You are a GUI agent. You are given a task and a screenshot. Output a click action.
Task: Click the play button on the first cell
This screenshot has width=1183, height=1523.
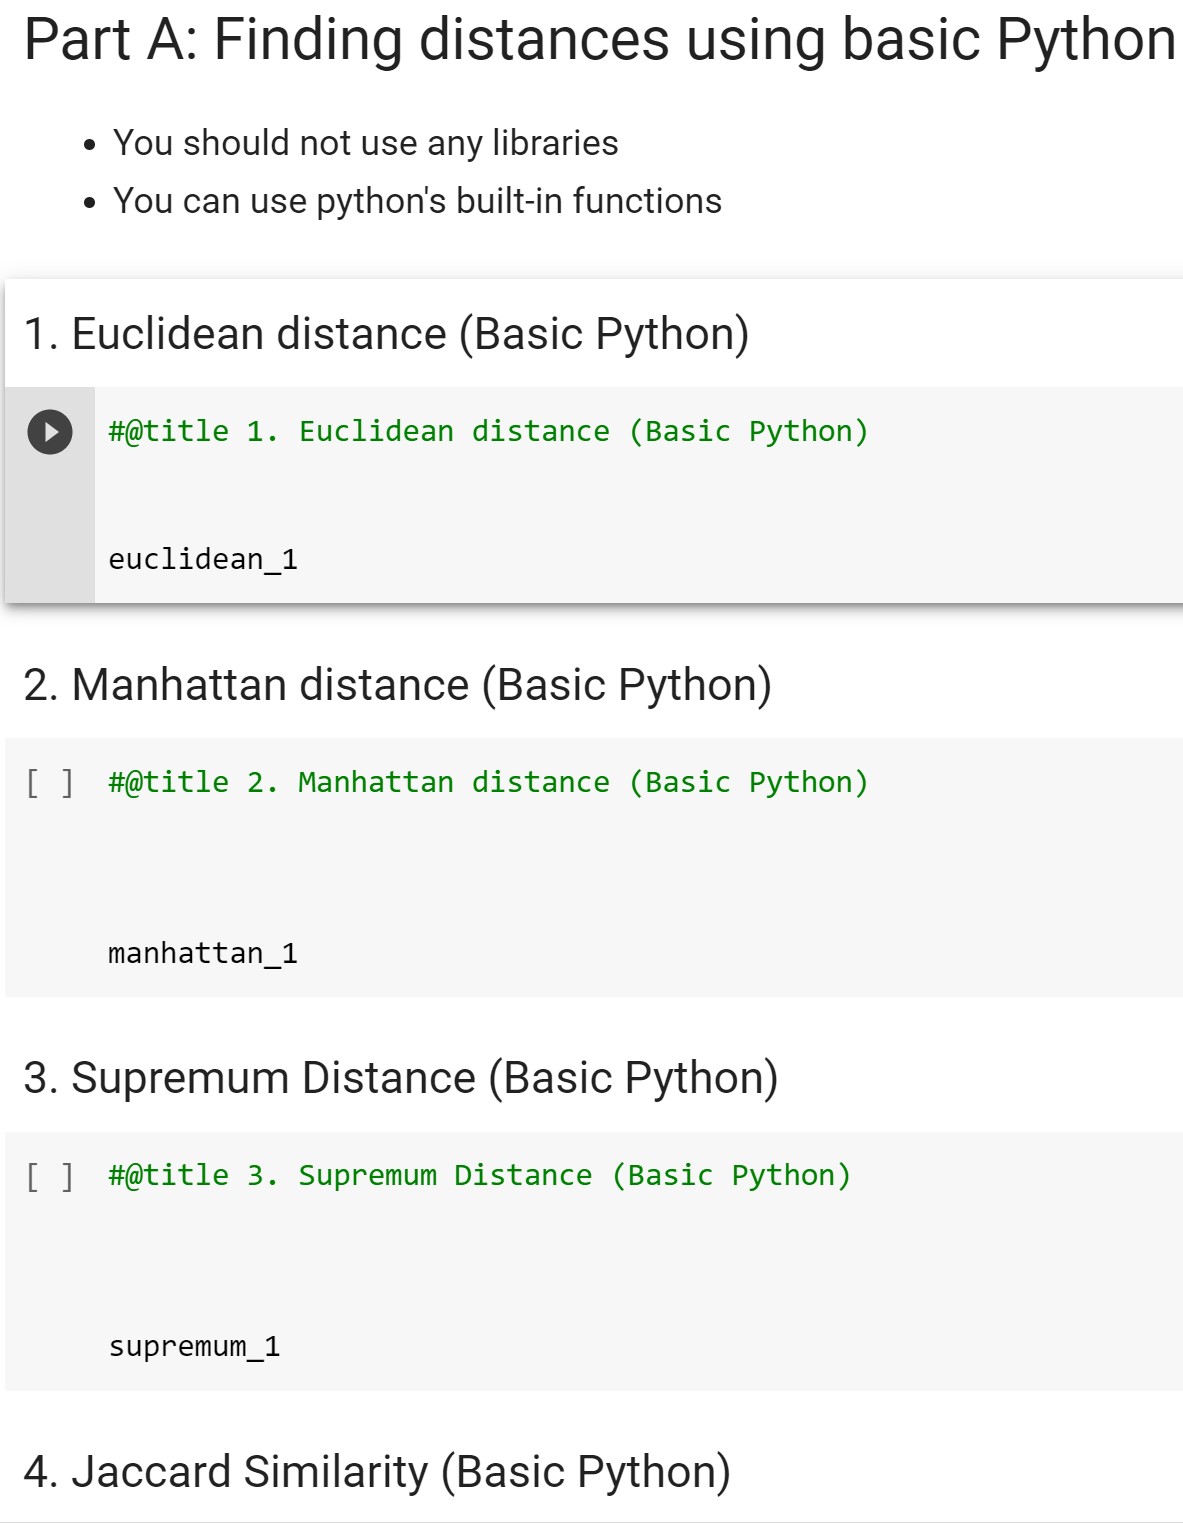coord(47,432)
